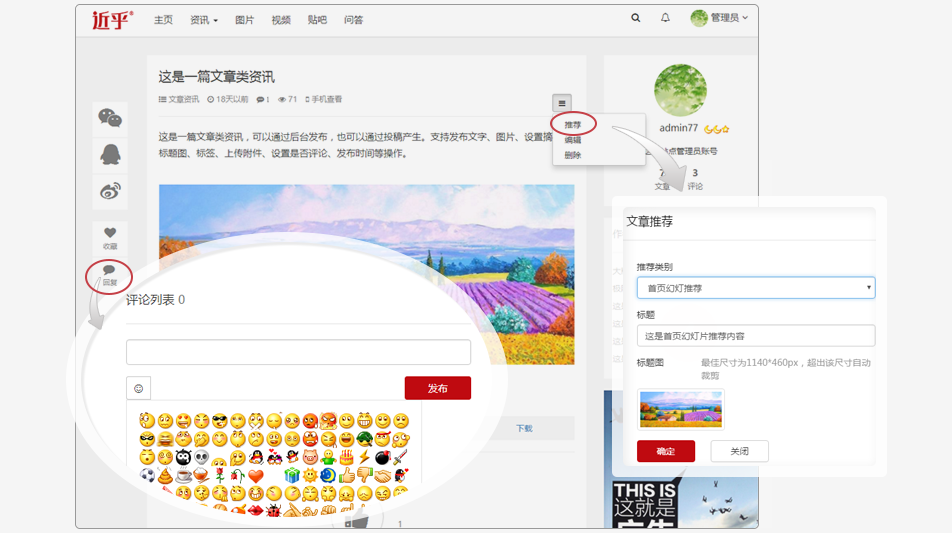The image size is (952, 533).
Task: Click the admin77 username link
Action: coord(679,128)
